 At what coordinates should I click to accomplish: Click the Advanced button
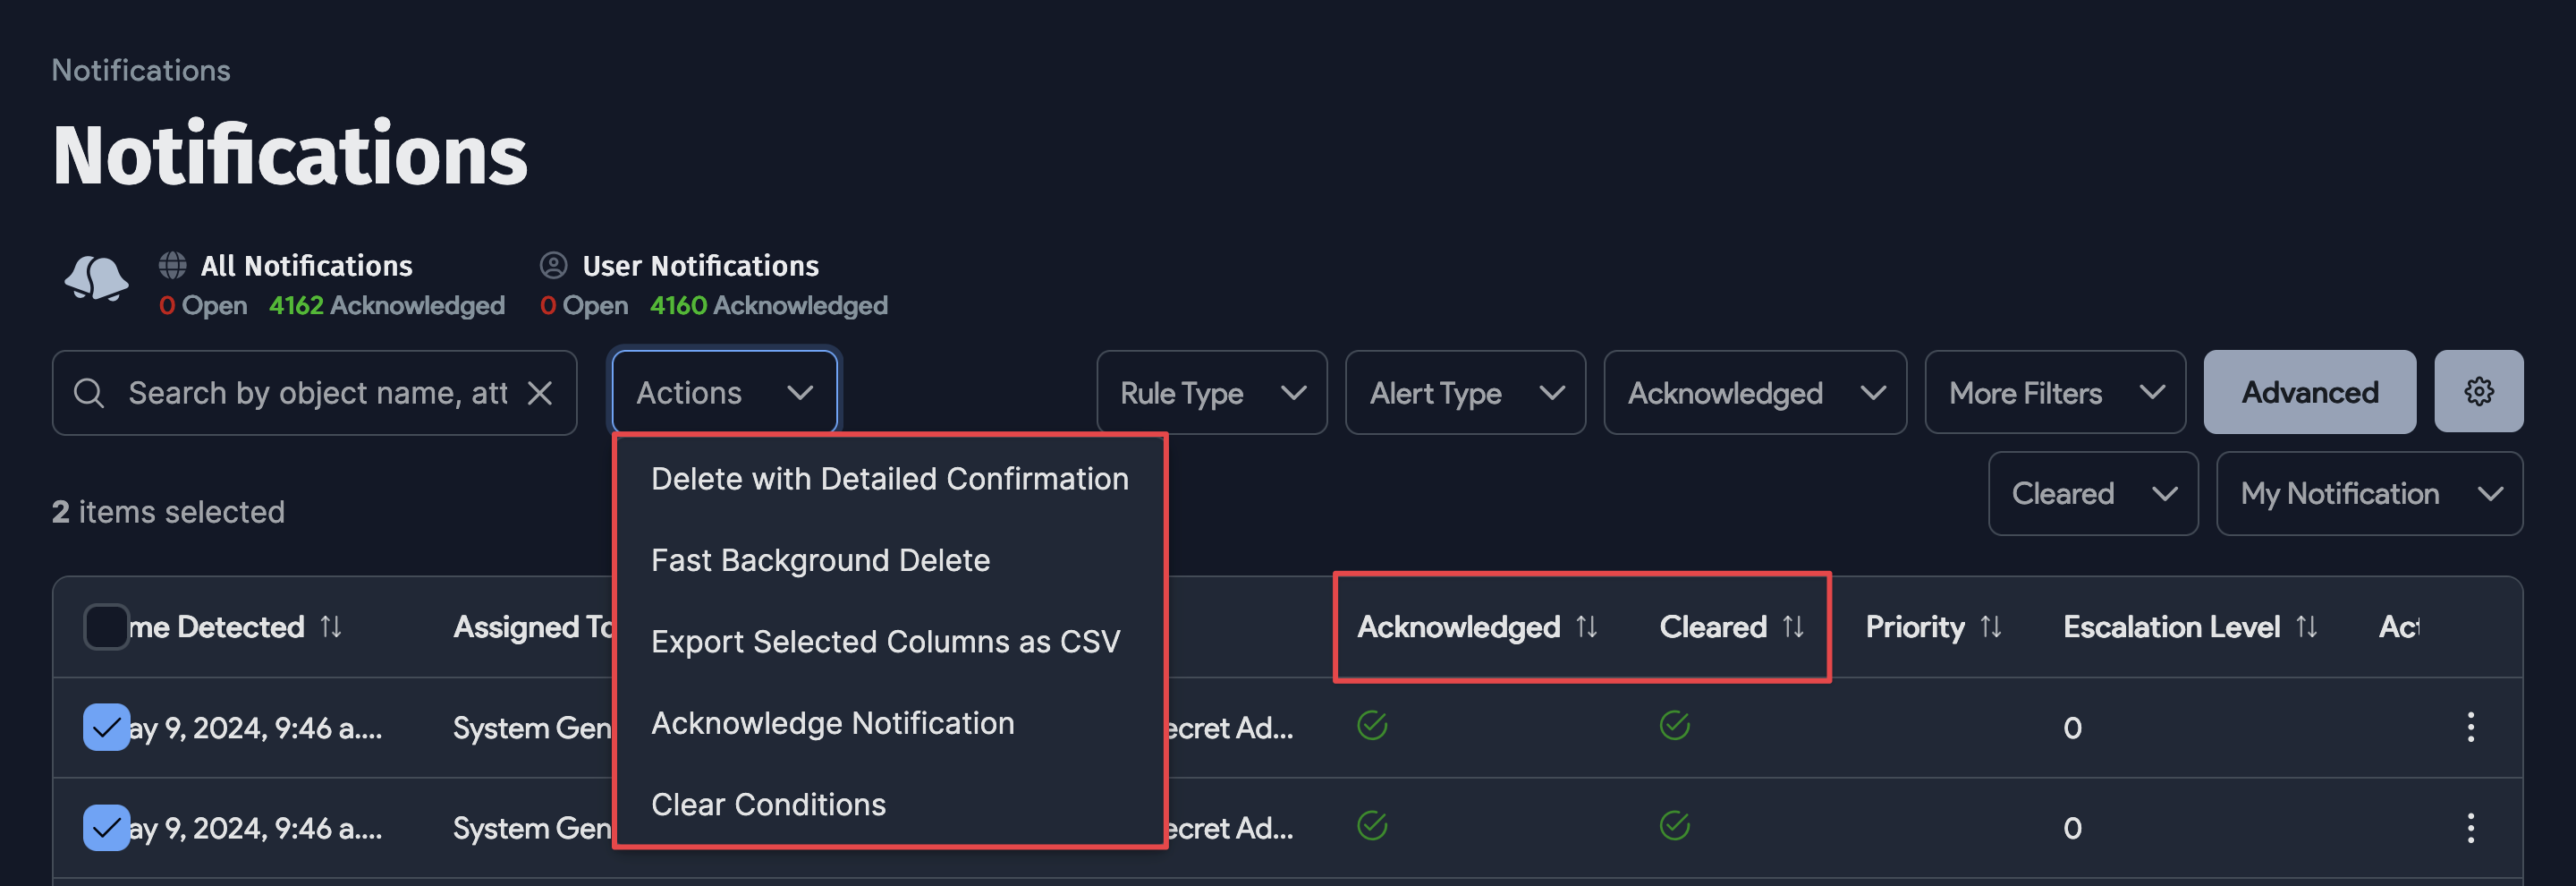coord(2310,391)
